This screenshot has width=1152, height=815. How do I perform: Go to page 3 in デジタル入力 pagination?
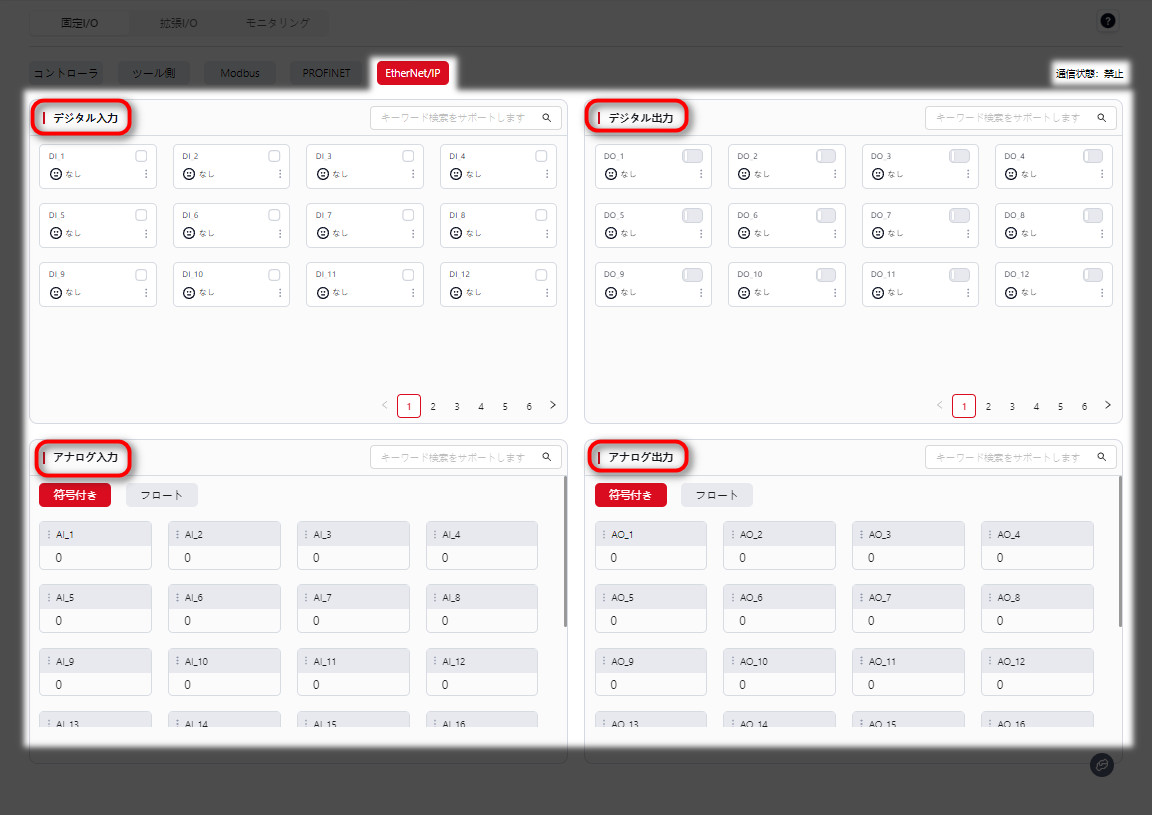(x=457, y=406)
